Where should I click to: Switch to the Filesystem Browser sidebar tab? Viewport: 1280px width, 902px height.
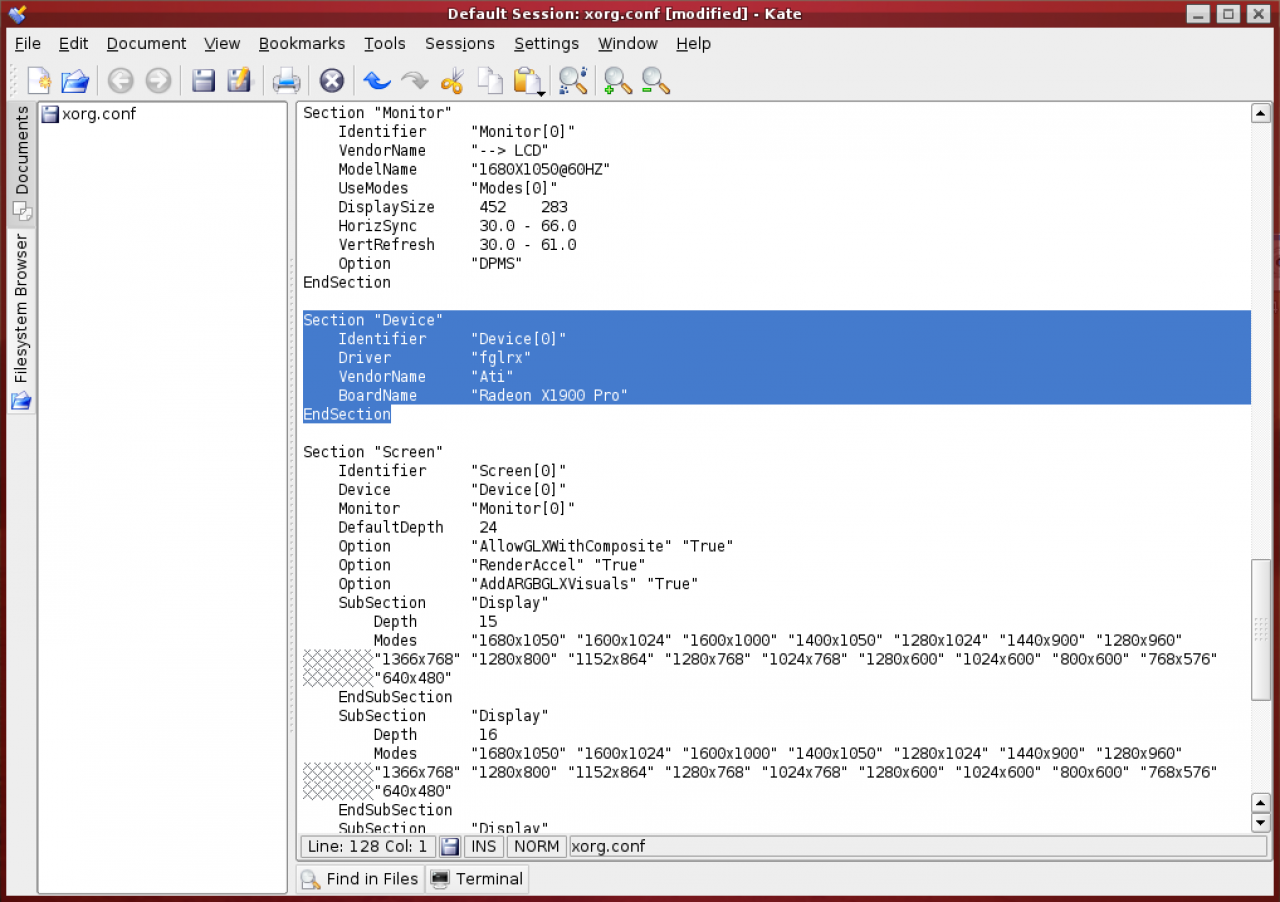pos(21,320)
